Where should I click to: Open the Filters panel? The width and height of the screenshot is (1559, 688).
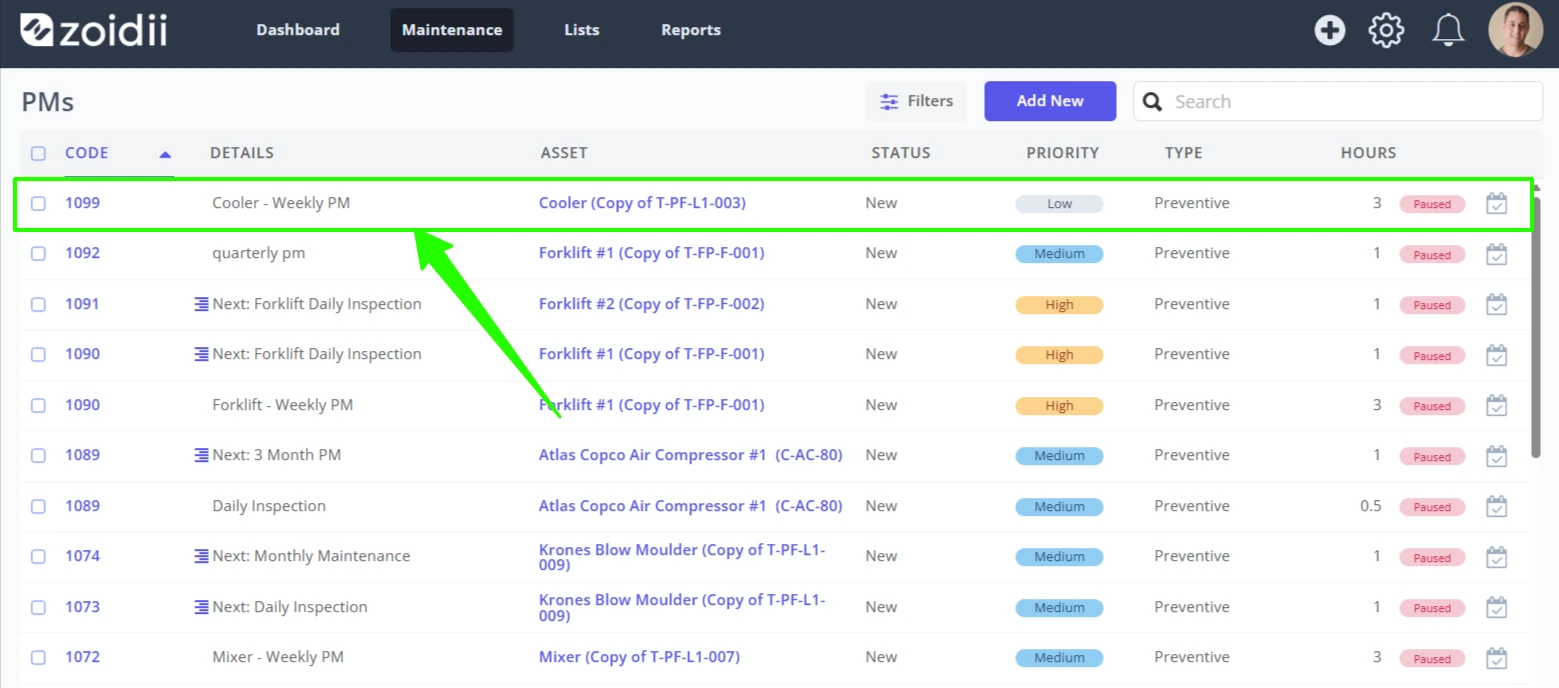(916, 101)
